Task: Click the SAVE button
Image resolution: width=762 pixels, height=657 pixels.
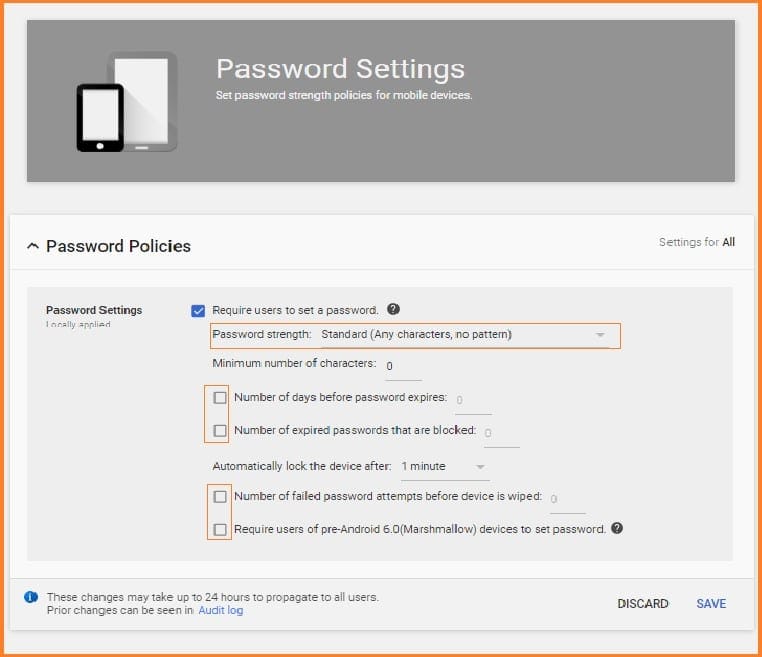Action: (x=711, y=604)
